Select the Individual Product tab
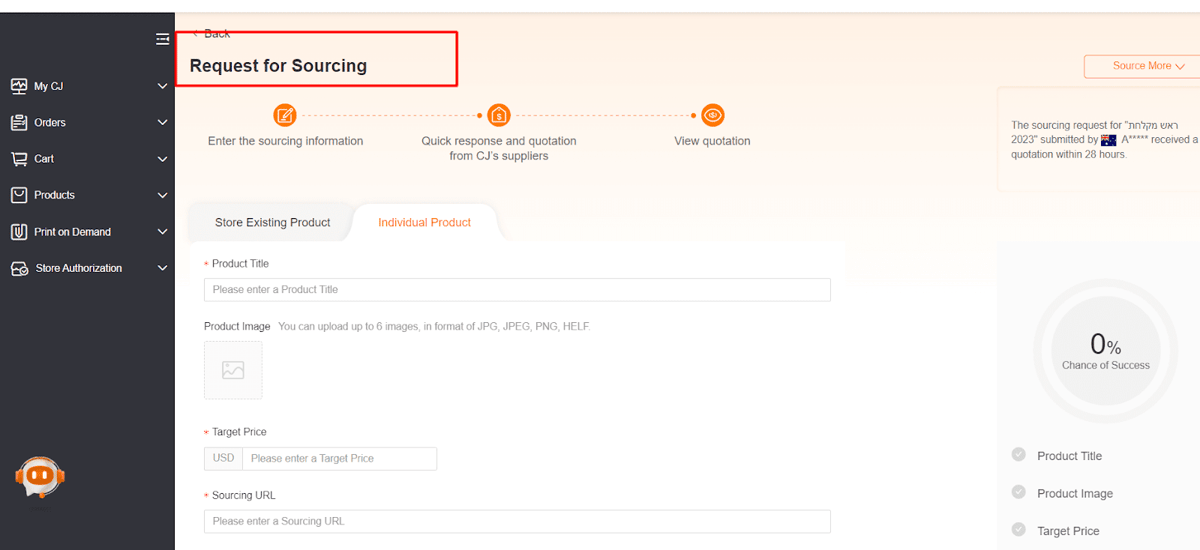This screenshot has height=550, width=1200. point(424,222)
